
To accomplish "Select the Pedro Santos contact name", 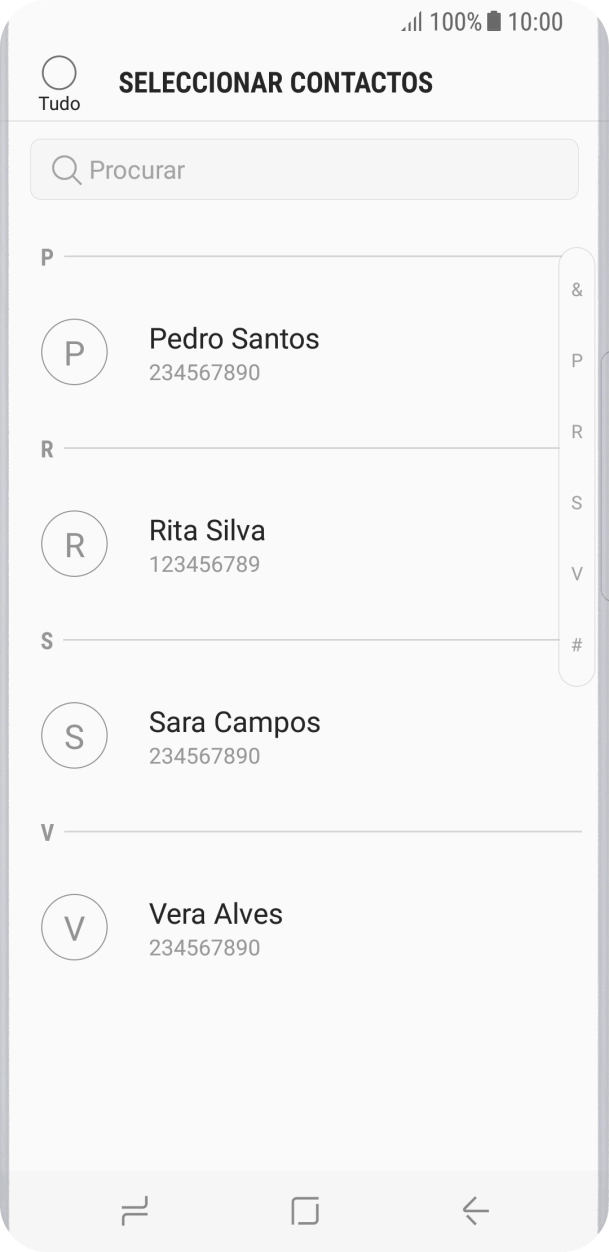I will (x=234, y=339).
